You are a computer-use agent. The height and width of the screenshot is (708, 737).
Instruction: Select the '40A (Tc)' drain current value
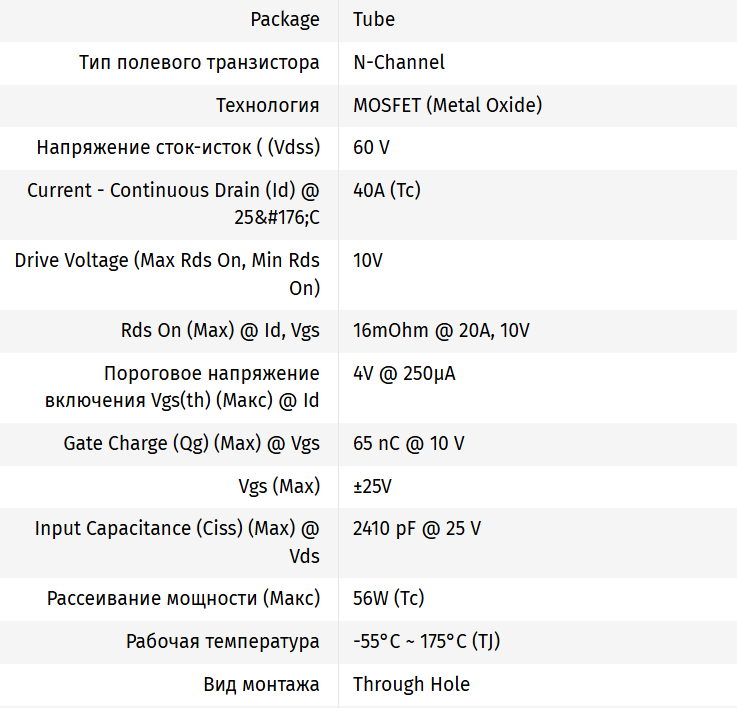(x=387, y=190)
